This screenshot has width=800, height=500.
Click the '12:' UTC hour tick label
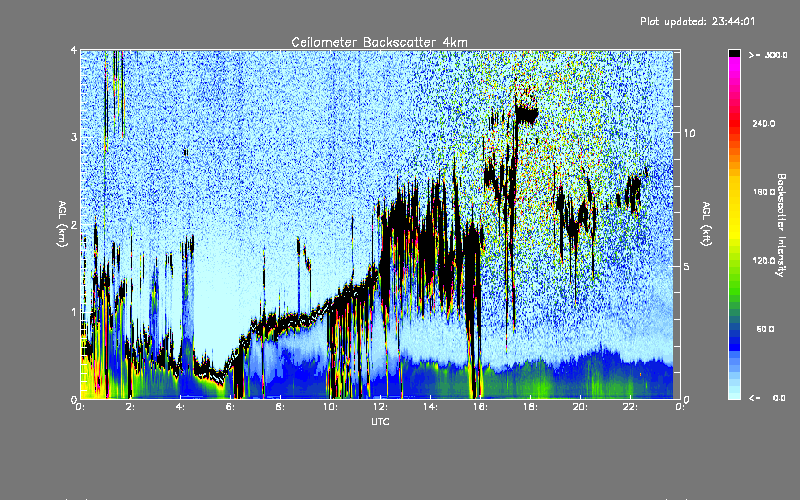point(380,407)
